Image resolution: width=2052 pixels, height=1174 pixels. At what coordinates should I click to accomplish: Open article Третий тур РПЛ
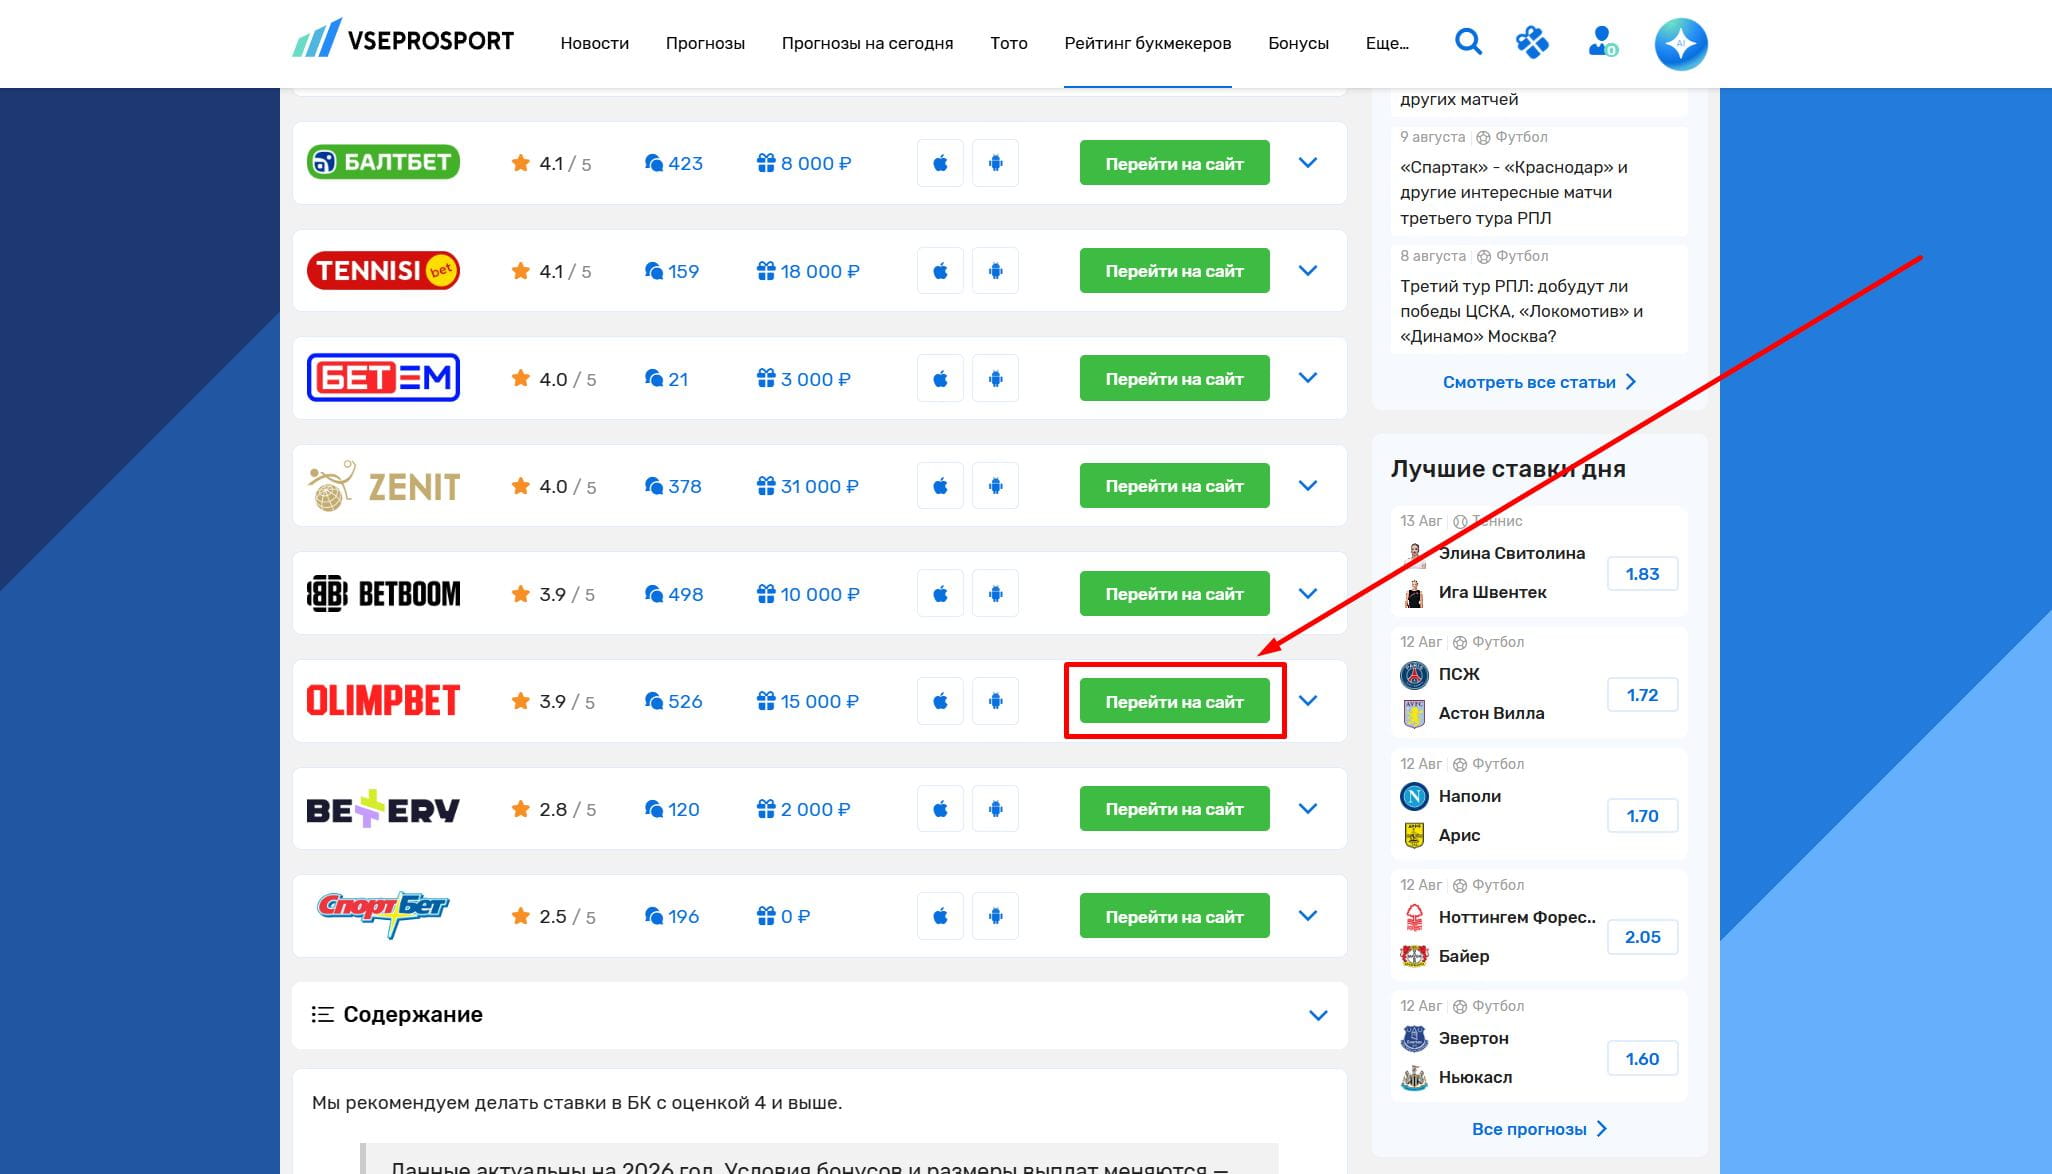[x=1521, y=311]
